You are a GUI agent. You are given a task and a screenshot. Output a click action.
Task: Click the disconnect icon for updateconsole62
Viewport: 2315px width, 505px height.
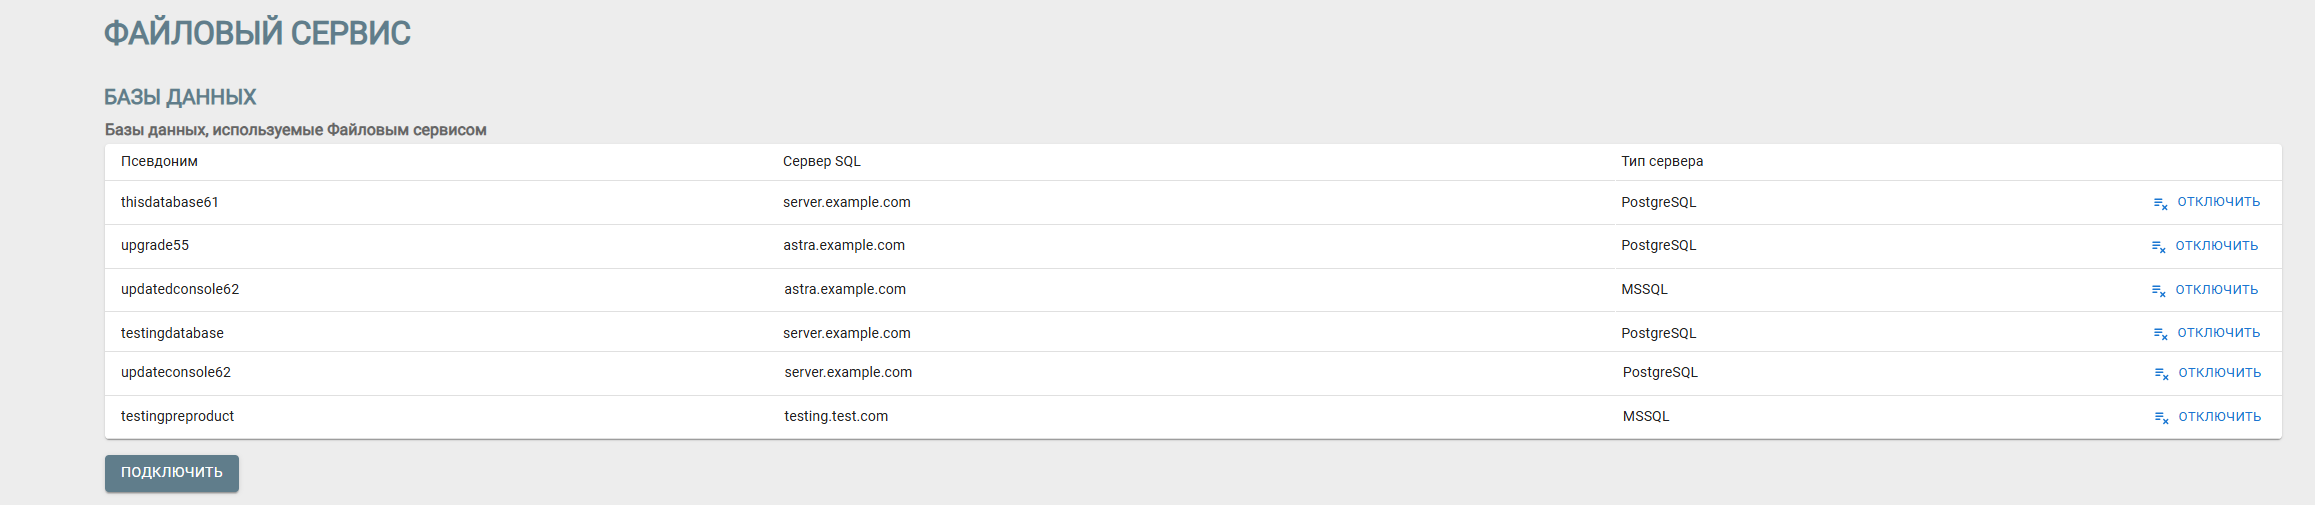2161,374
